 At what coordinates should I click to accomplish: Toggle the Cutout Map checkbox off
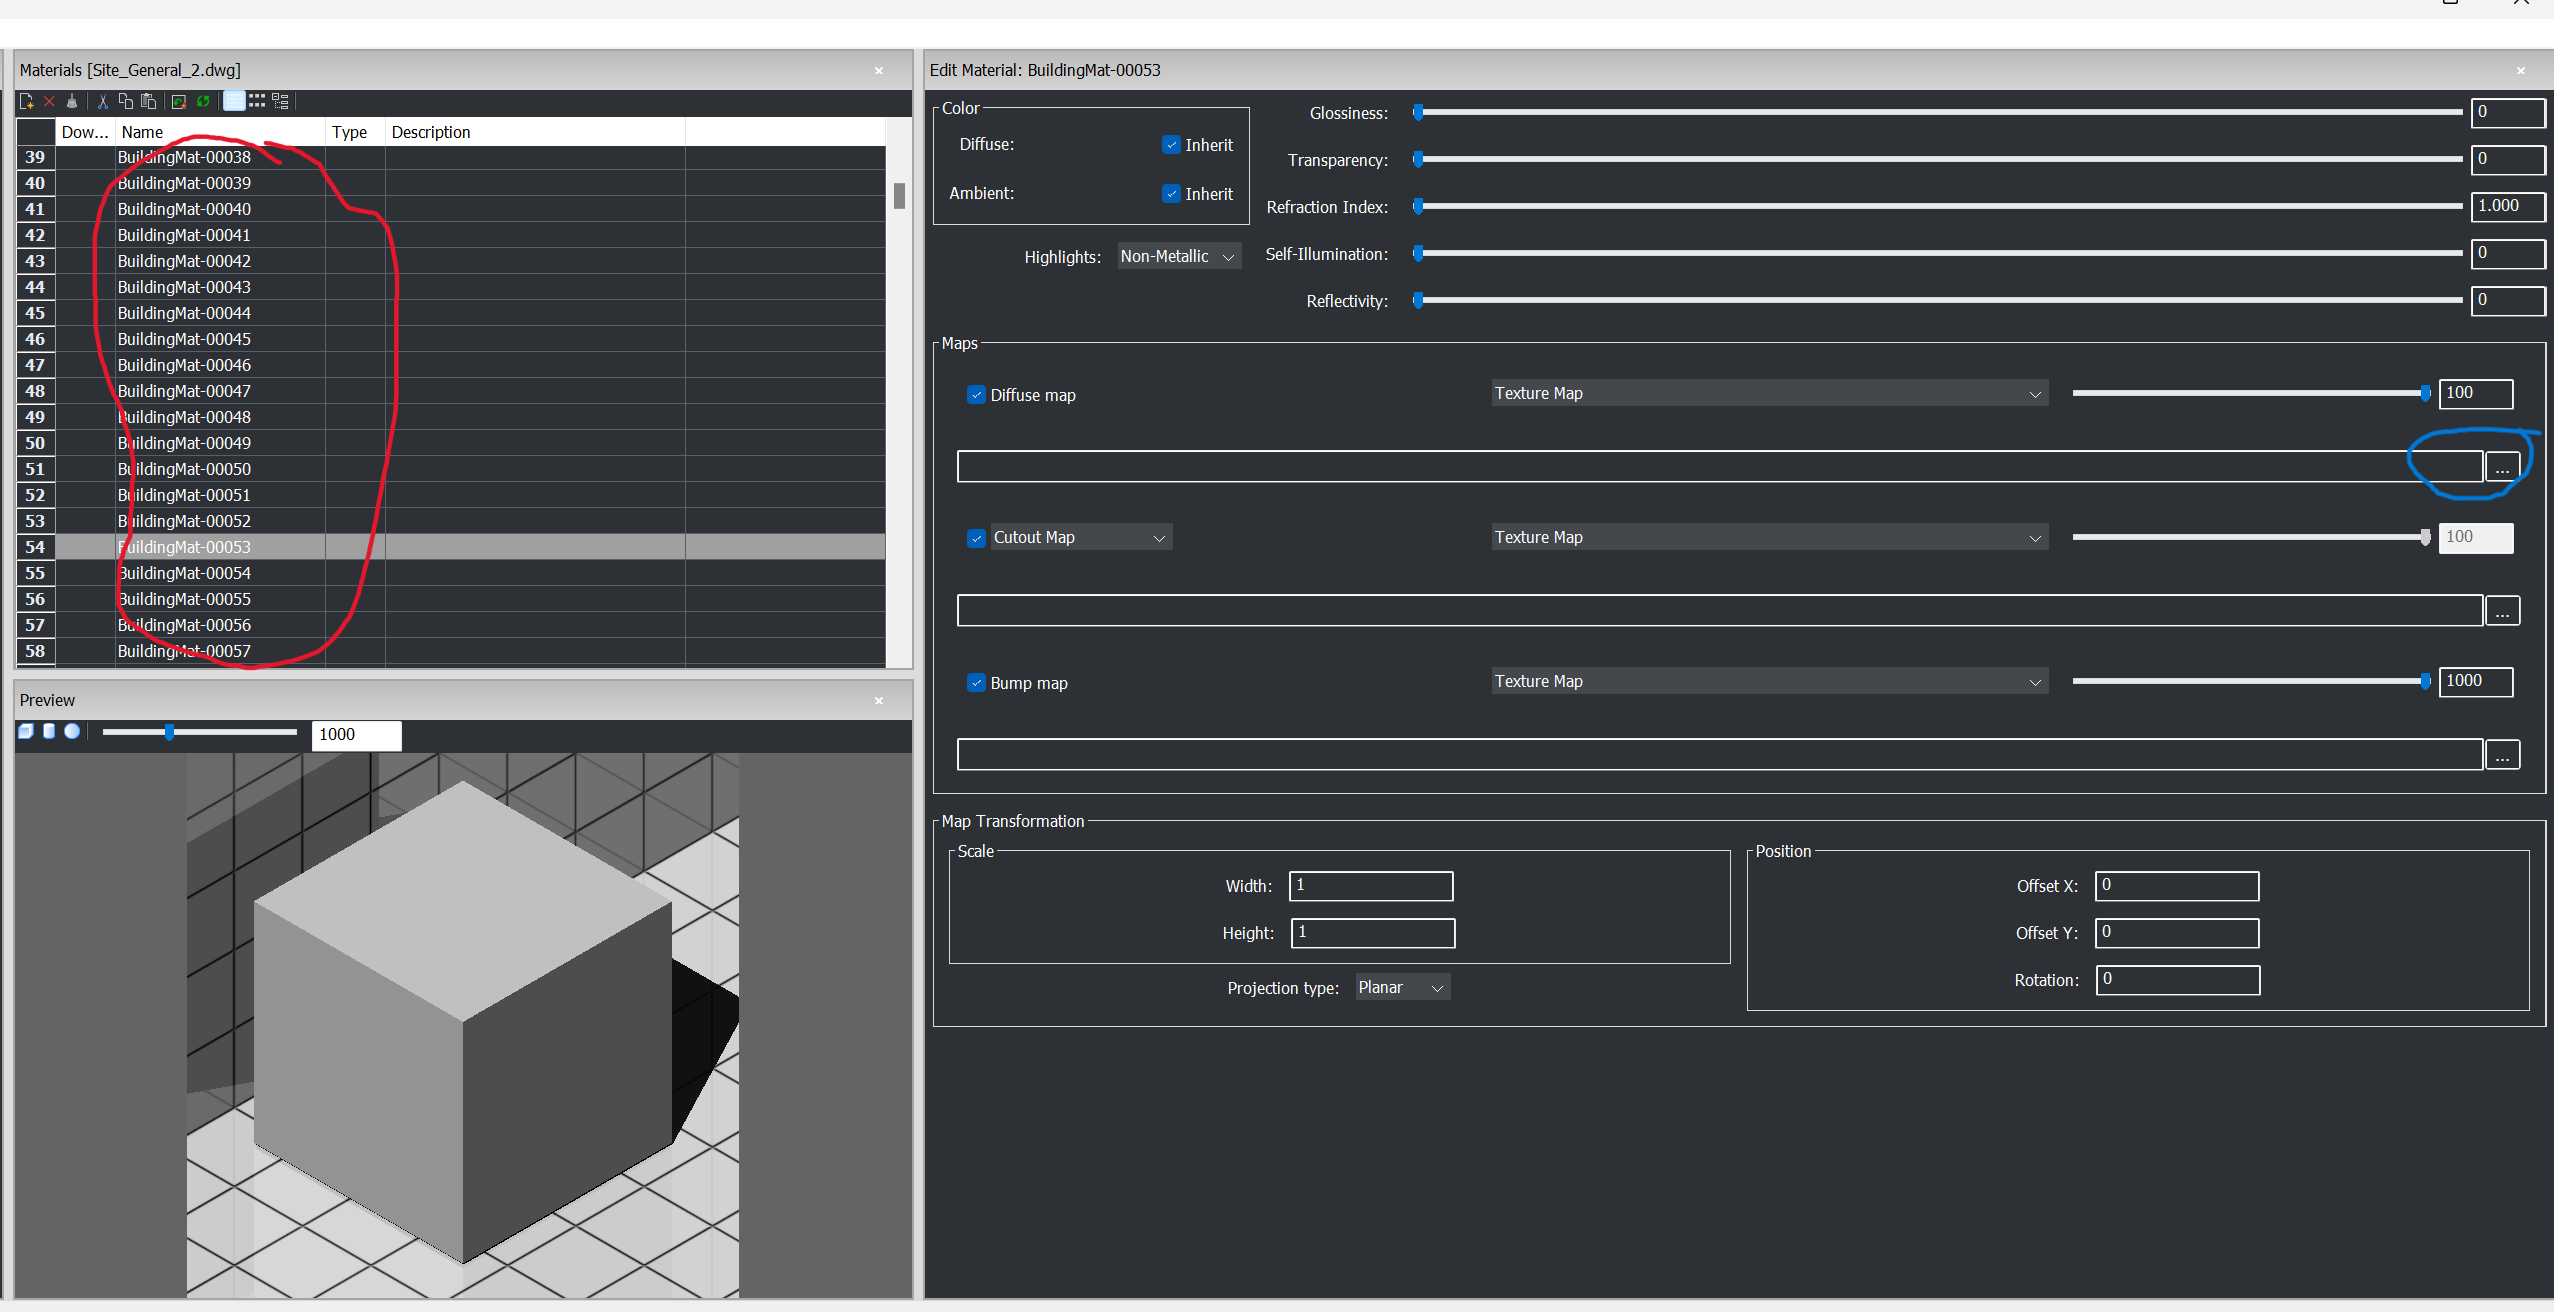click(x=973, y=537)
